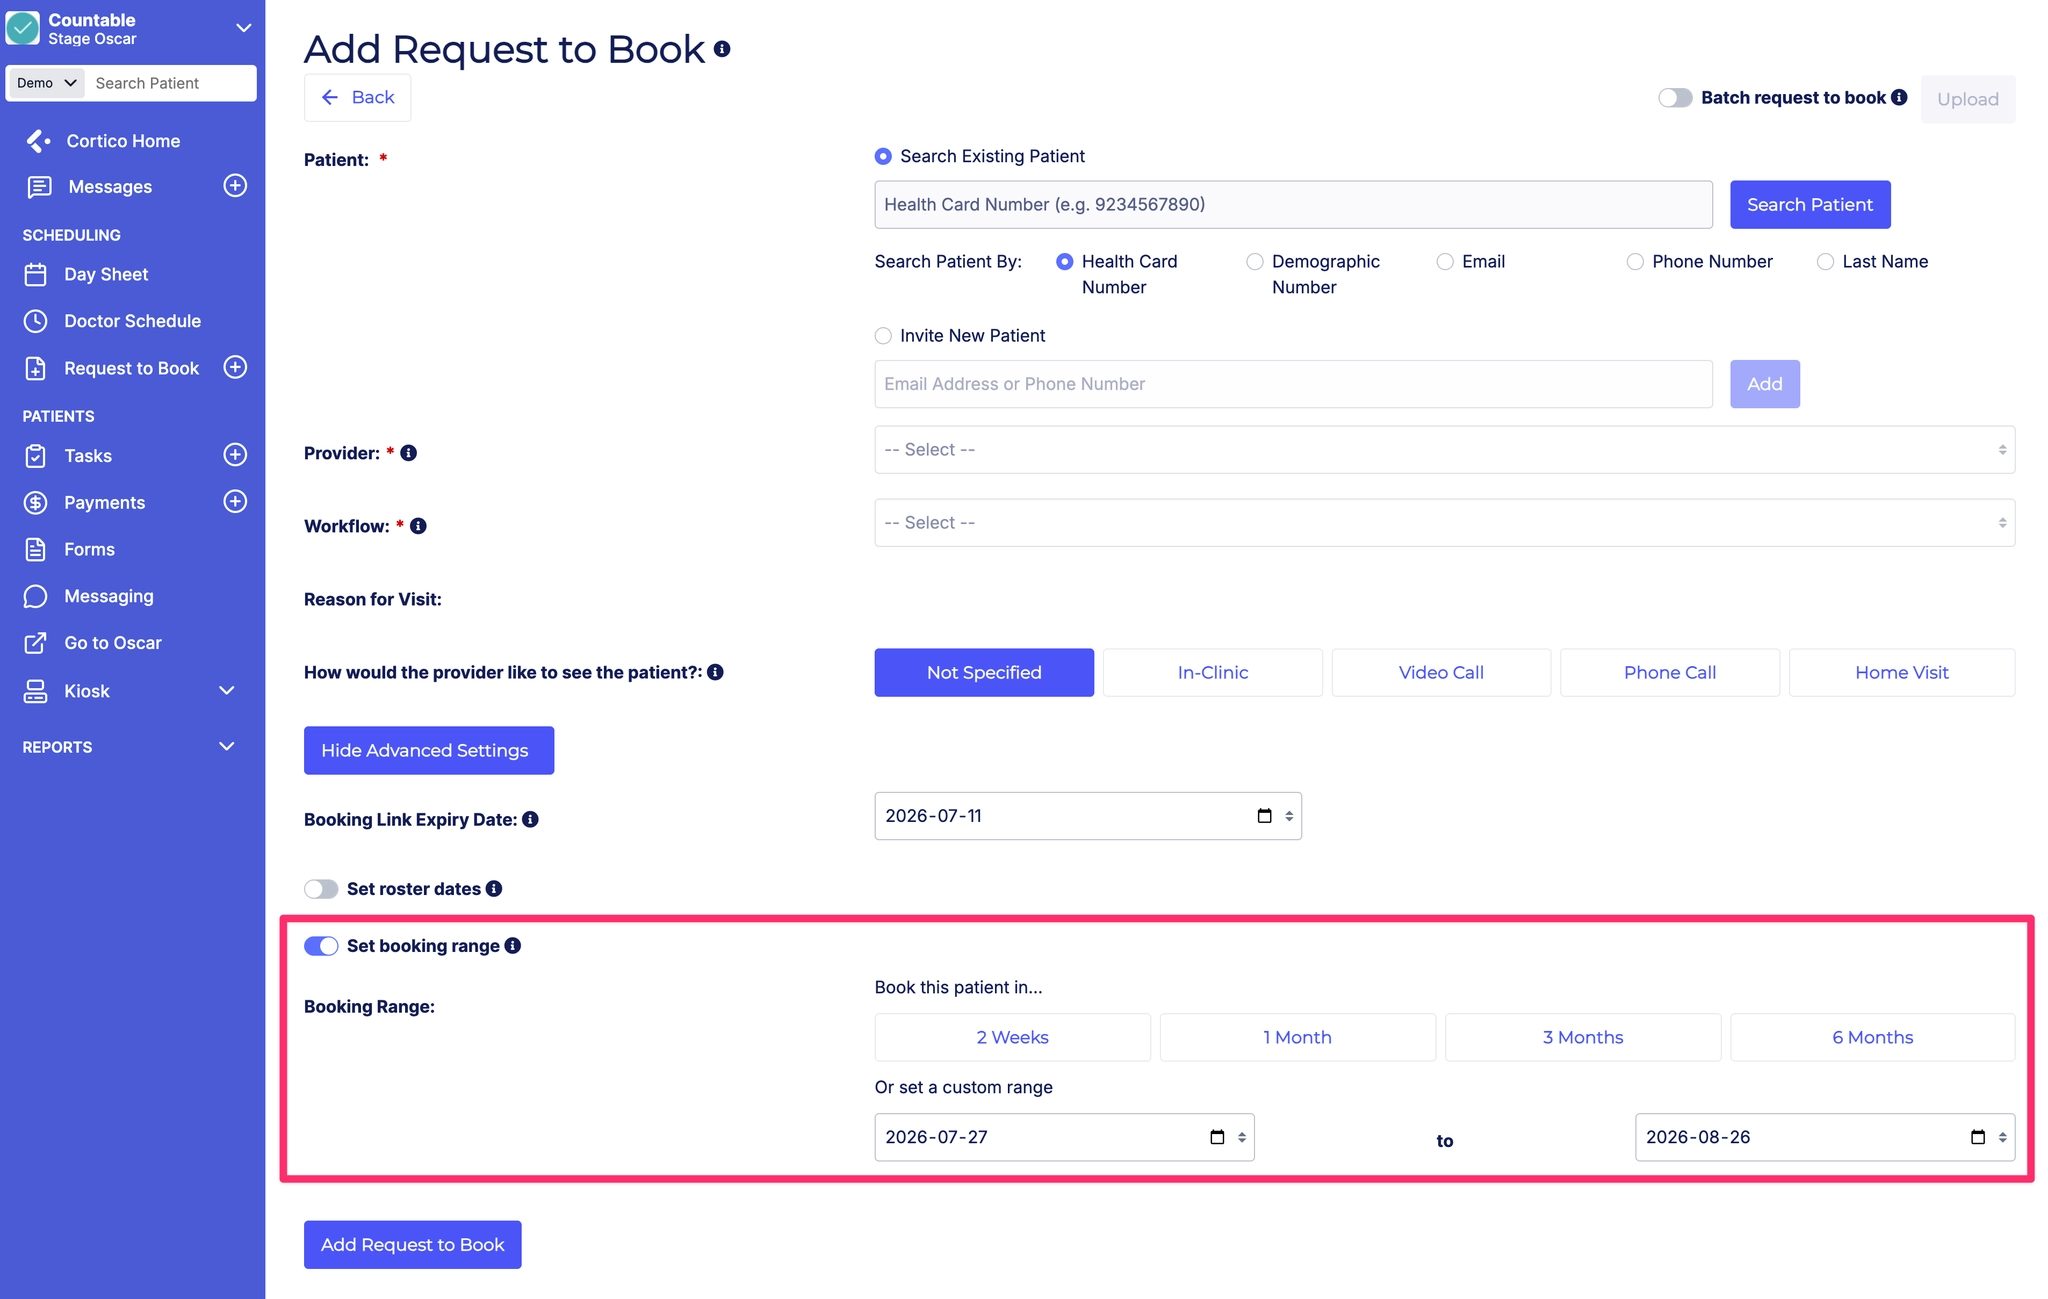Click the Doctor Schedule clock icon
The width and height of the screenshot is (2048, 1299).
coord(36,321)
